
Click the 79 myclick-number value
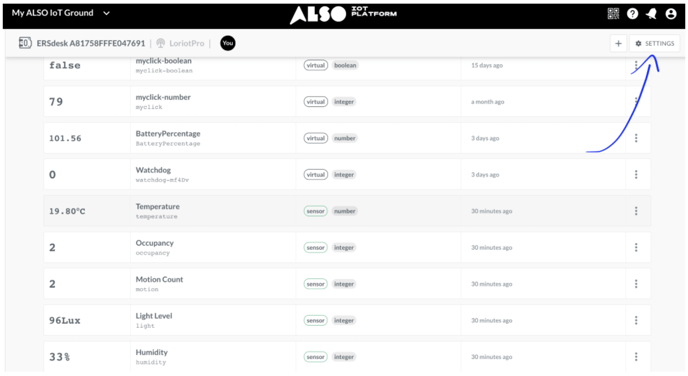56,102
